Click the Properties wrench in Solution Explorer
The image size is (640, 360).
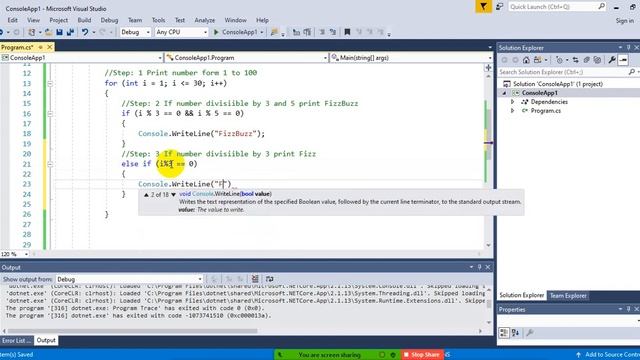coord(612,60)
